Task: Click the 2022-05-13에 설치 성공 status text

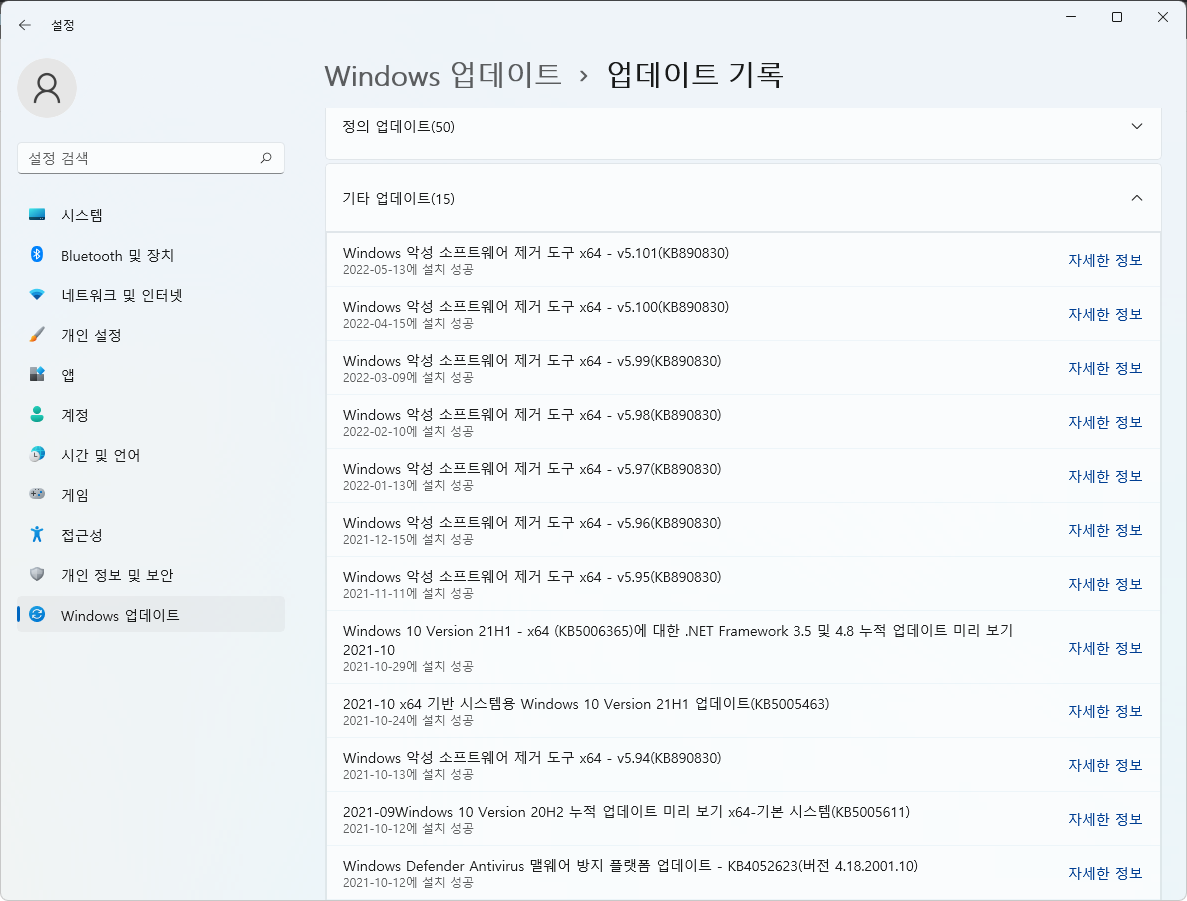Action: [408, 270]
